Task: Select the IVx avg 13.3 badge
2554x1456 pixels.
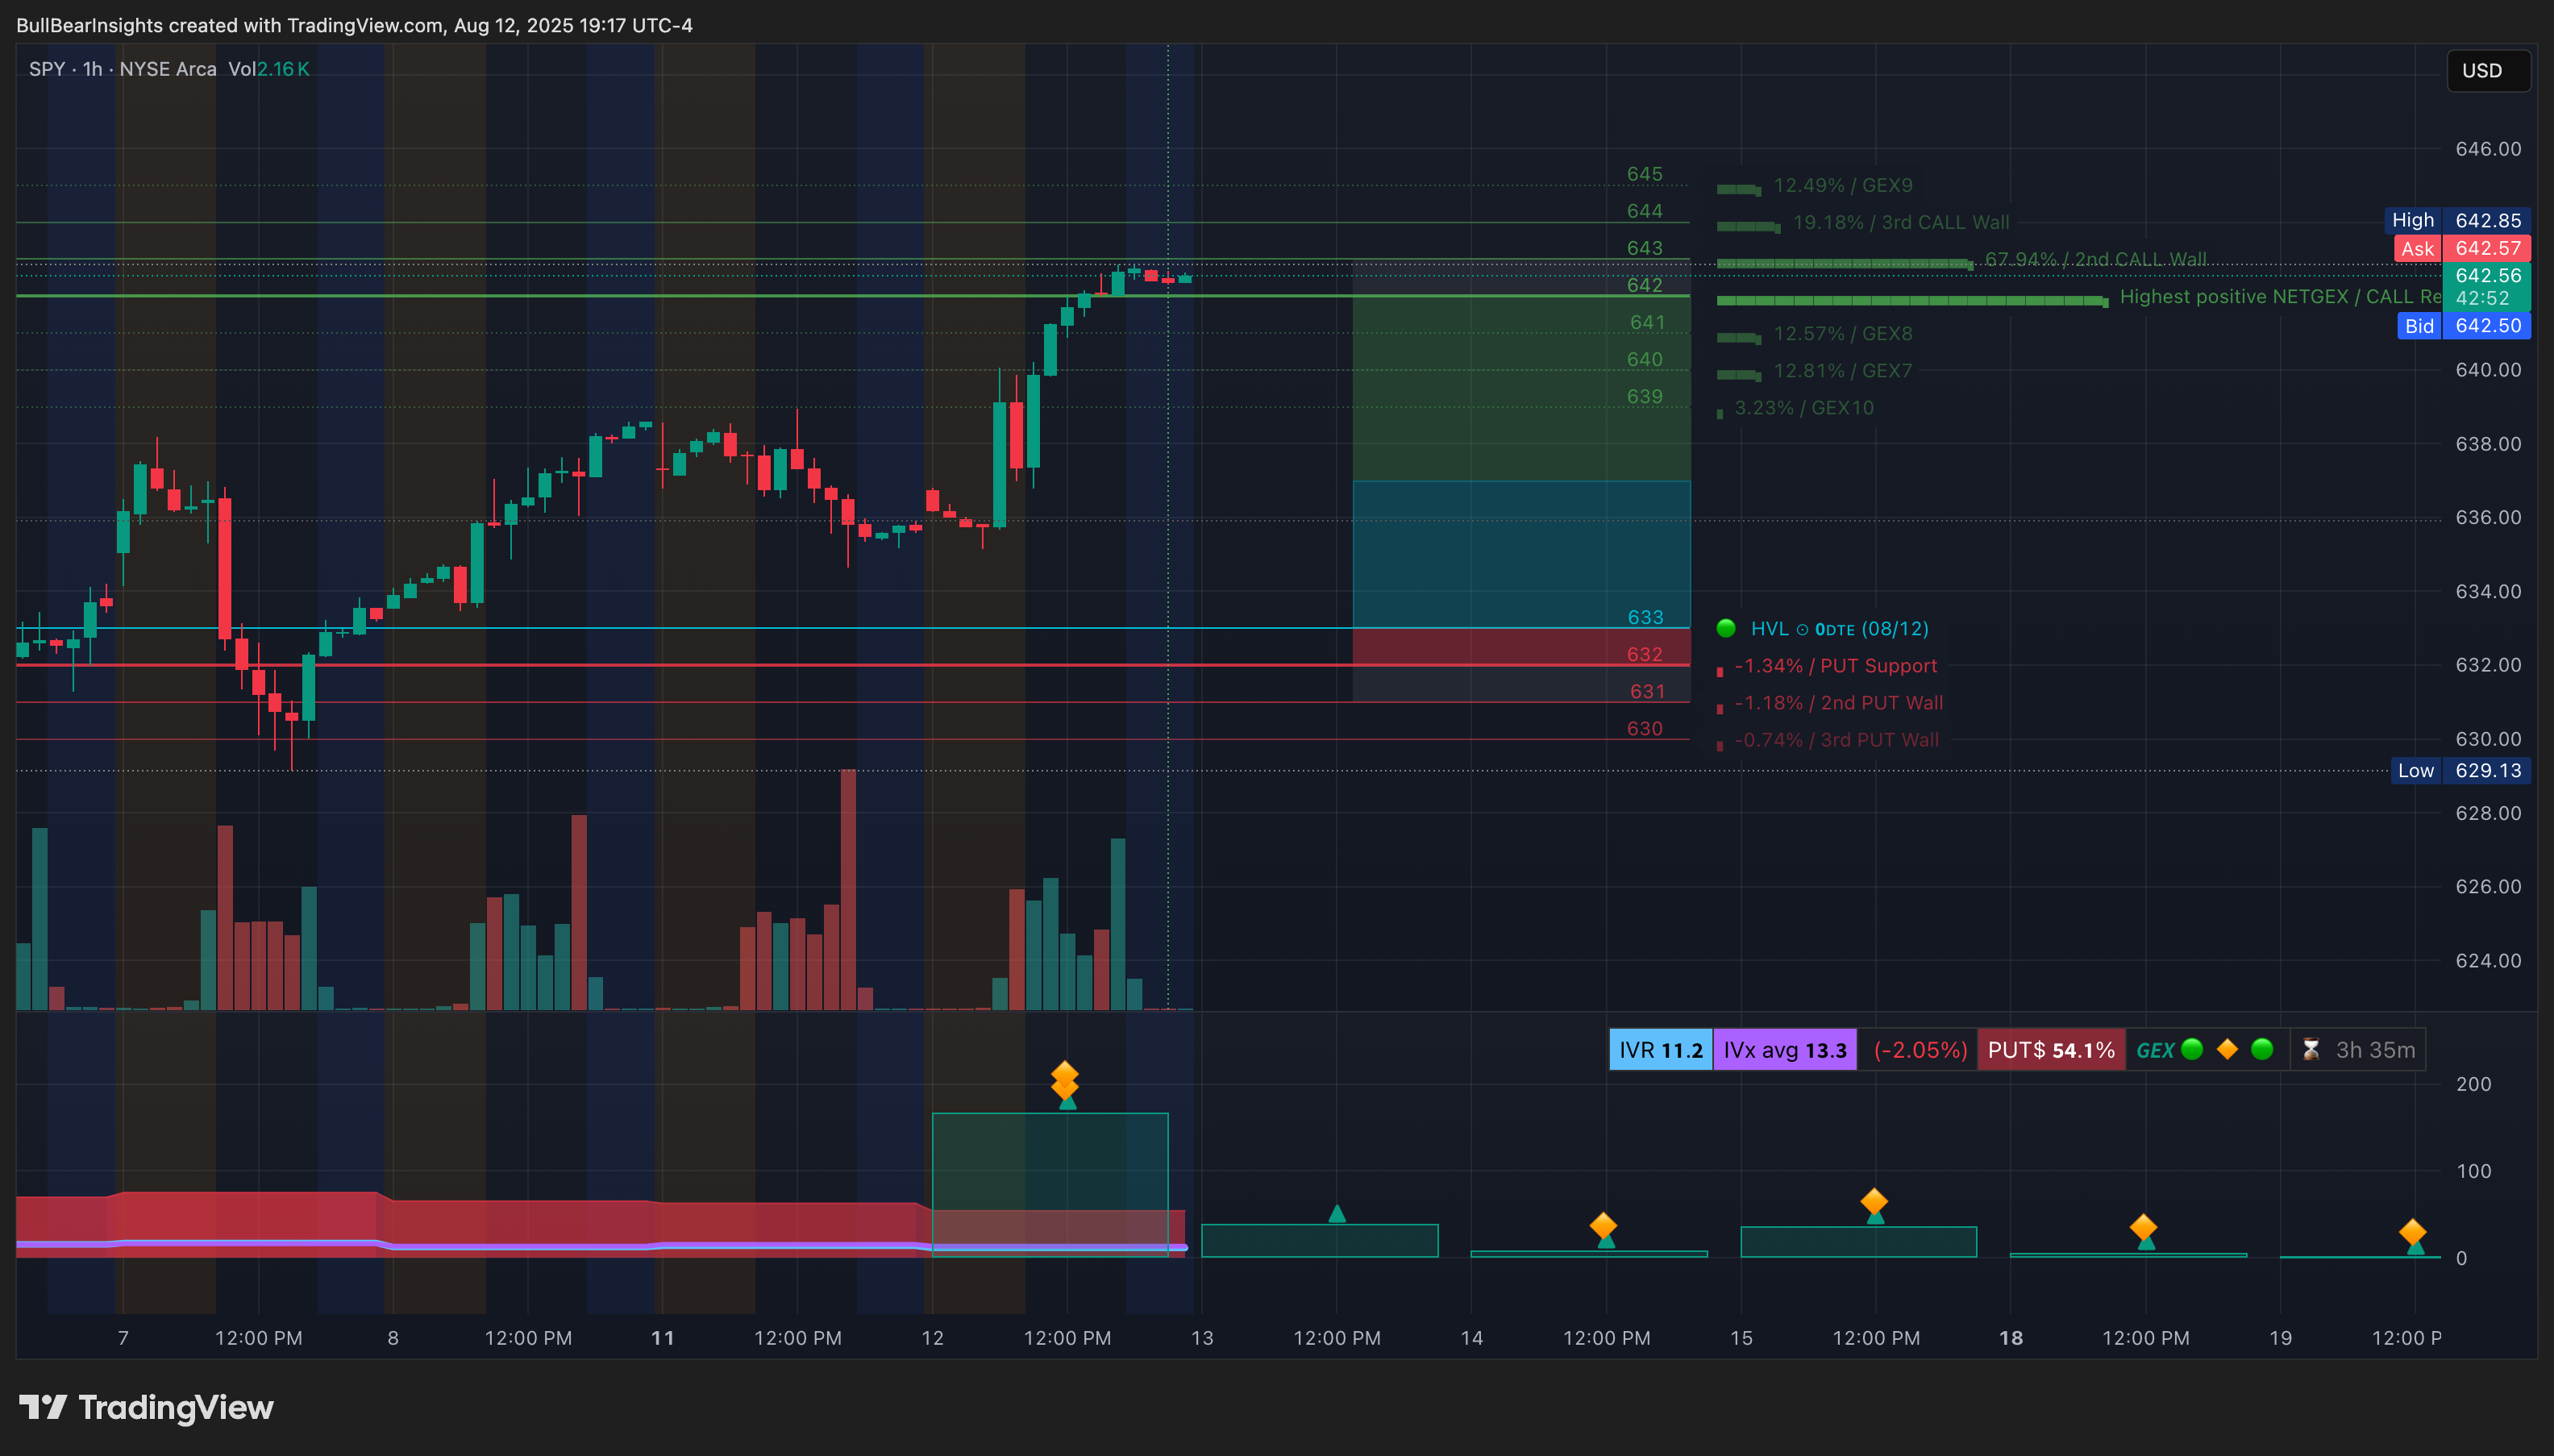Action: coord(1785,1050)
